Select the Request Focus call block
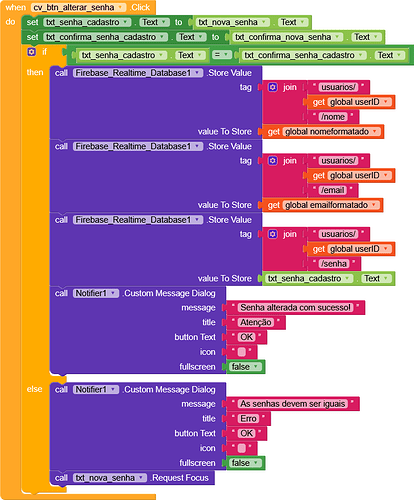Image resolution: width=414 pixels, height=500 pixels. coord(132,478)
